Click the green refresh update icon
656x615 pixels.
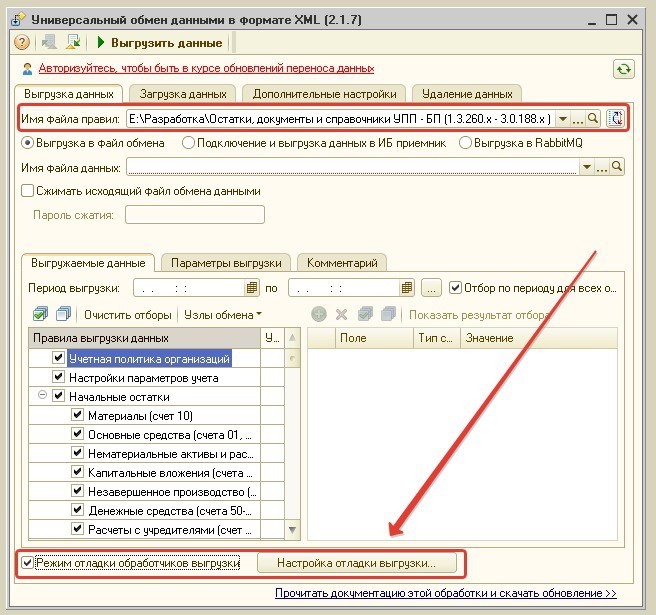coord(623,69)
